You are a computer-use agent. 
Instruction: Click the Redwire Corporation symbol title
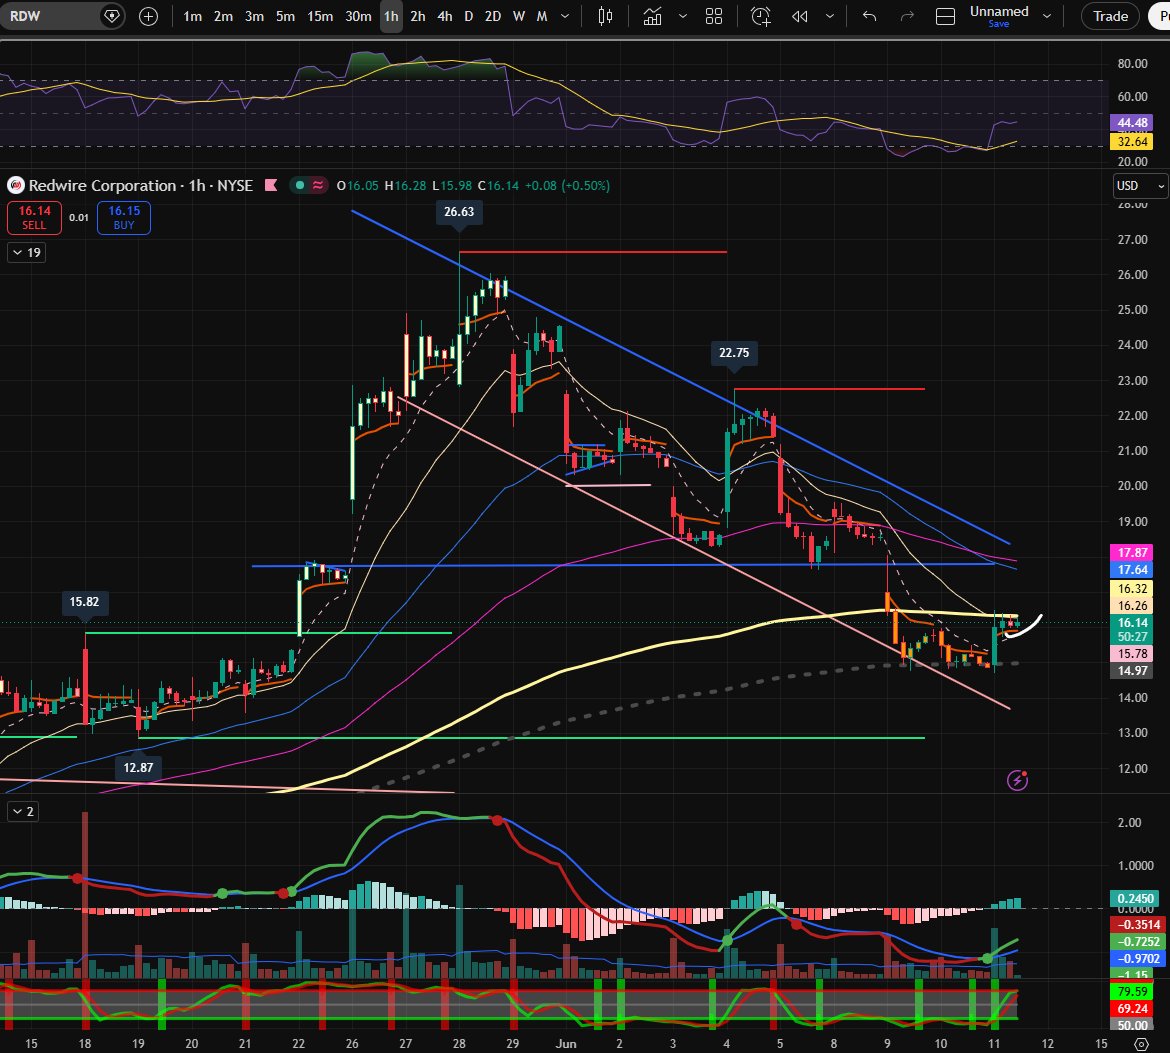(x=102, y=185)
